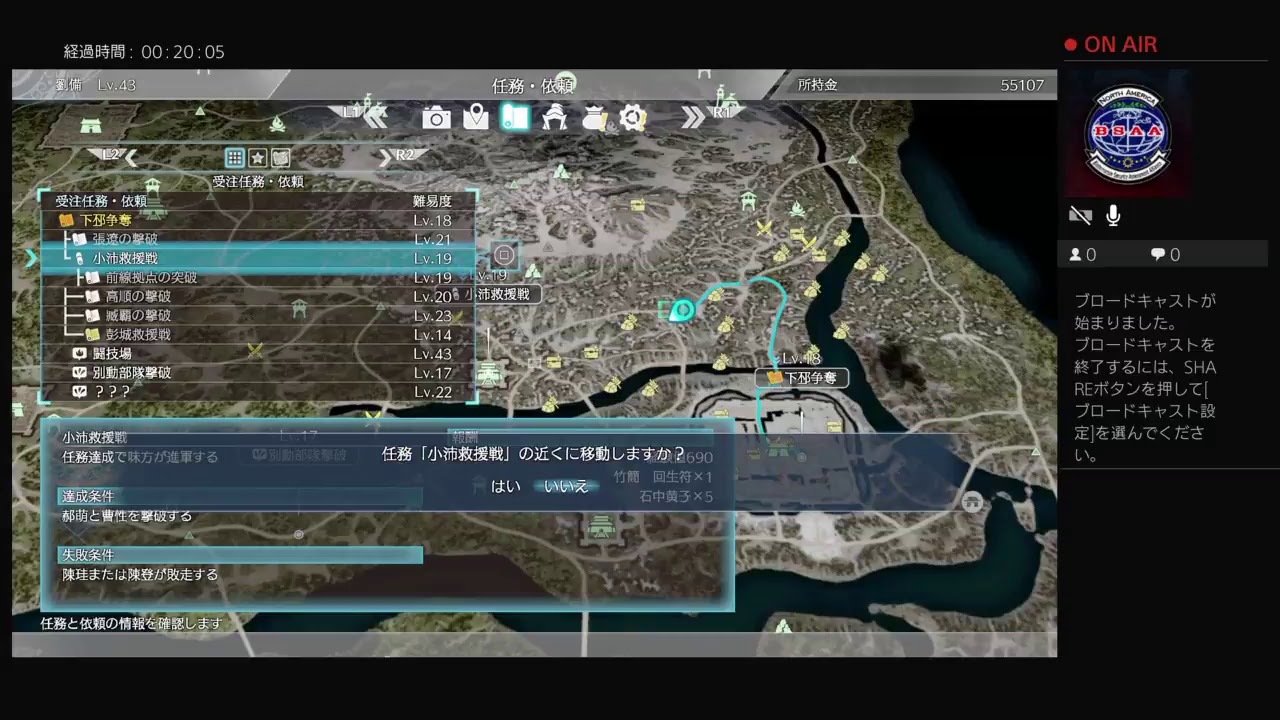Click the highlighted missions scroll icon
Viewport: 1280px width, 720px height.
pos(515,118)
